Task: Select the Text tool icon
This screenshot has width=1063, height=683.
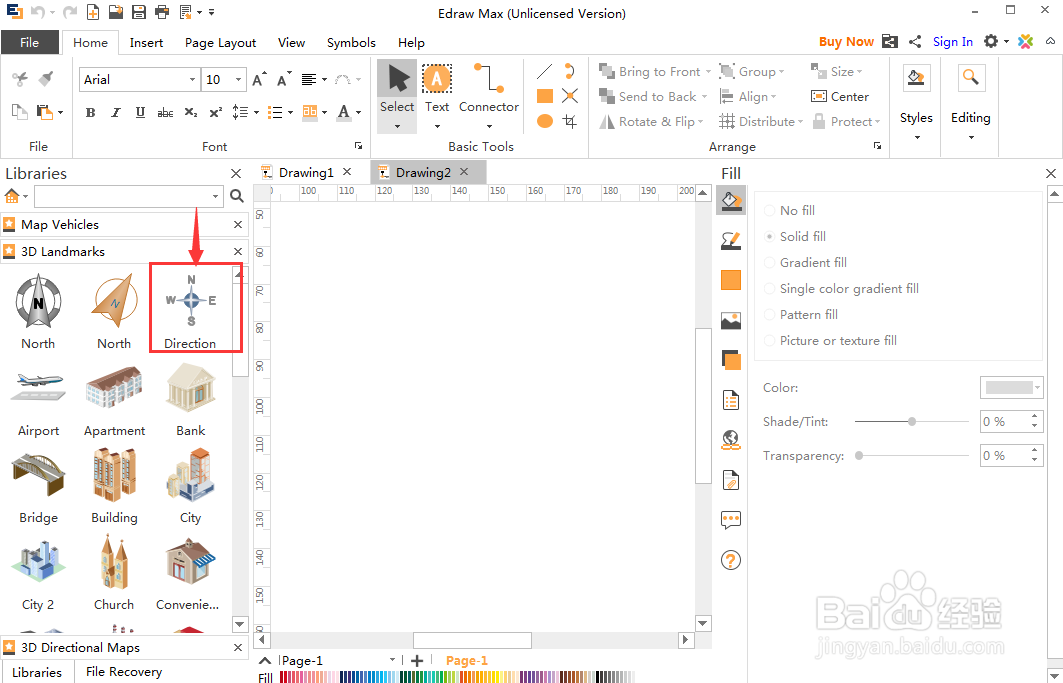Action: tap(437, 79)
